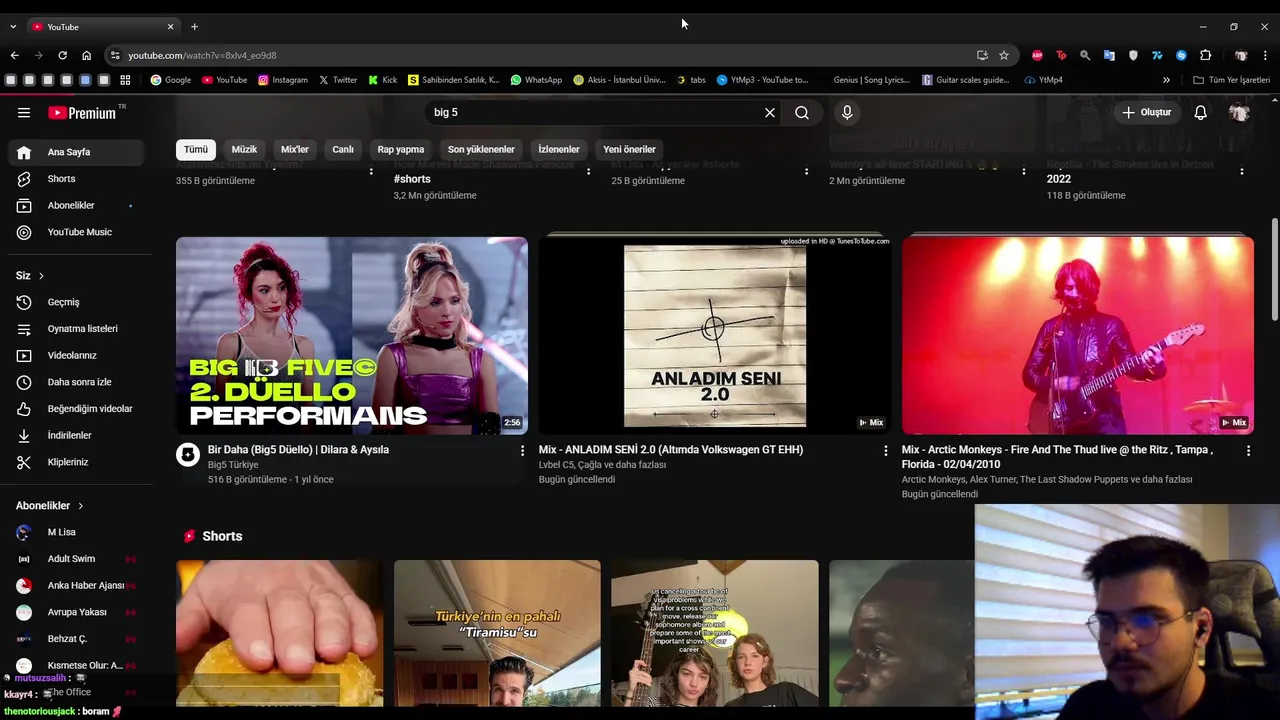Click the Big5 Türkiye channel avatar
The height and width of the screenshot is (720, 1280).
[188, 455]
